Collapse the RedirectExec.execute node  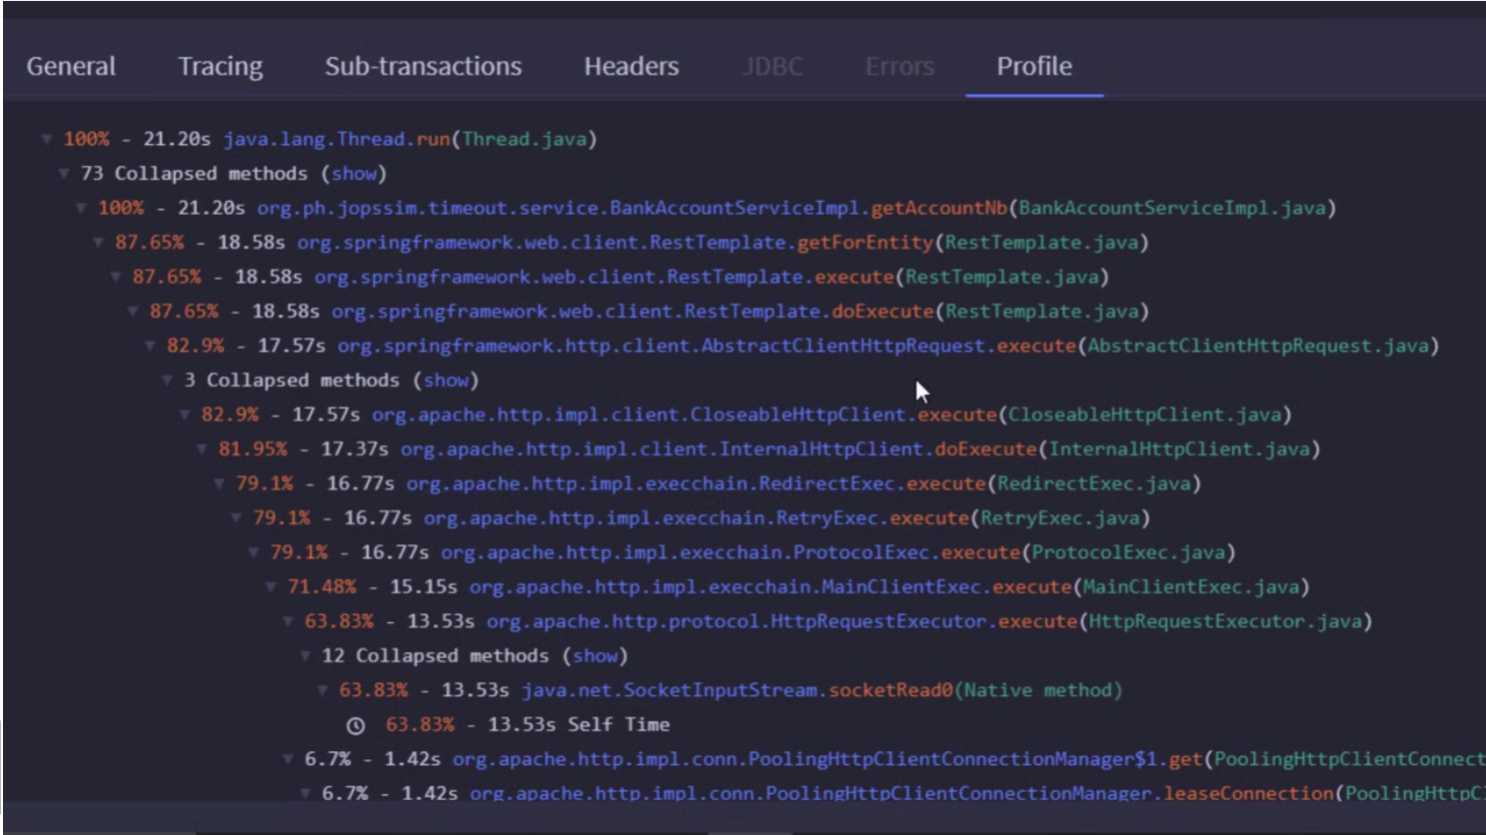(x=219, y=484)
